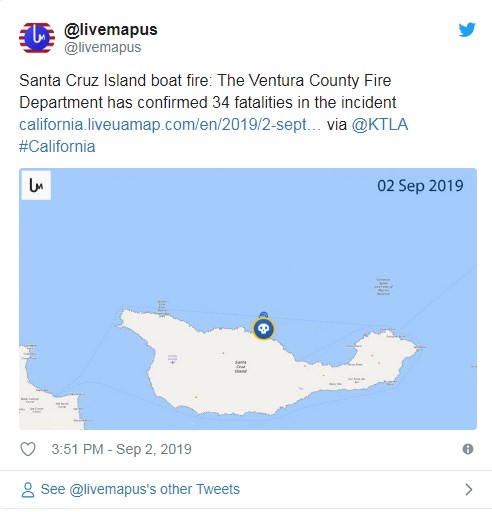Click the Santa Cruz Island map label

pyautogui.click(x=241, y=367)
